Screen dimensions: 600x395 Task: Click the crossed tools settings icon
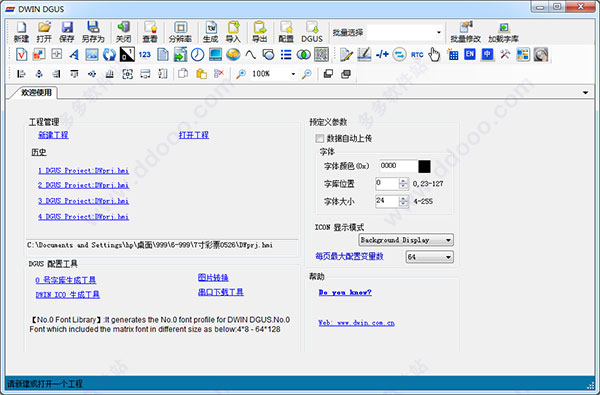[x=505, y=54]
